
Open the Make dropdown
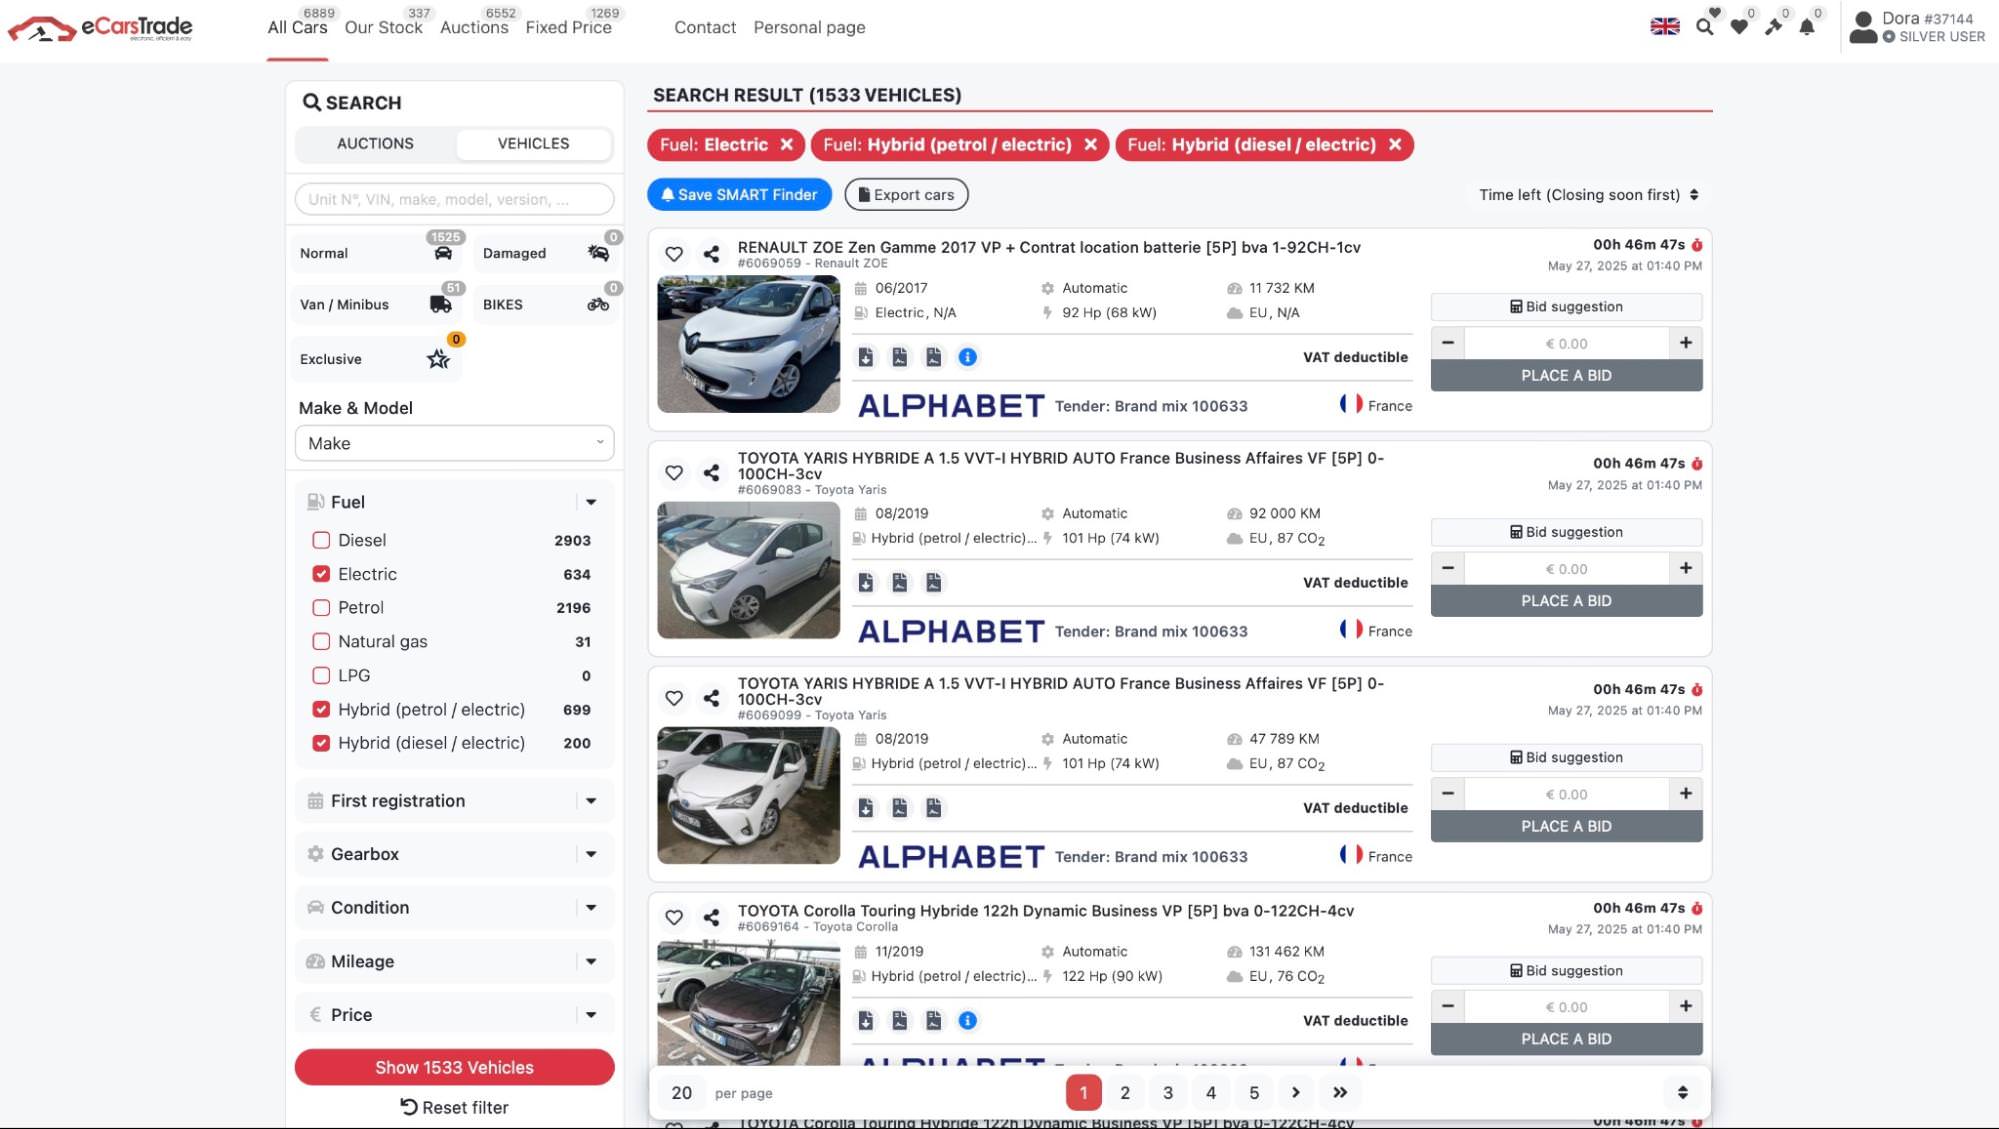click(x=454, y=443)
